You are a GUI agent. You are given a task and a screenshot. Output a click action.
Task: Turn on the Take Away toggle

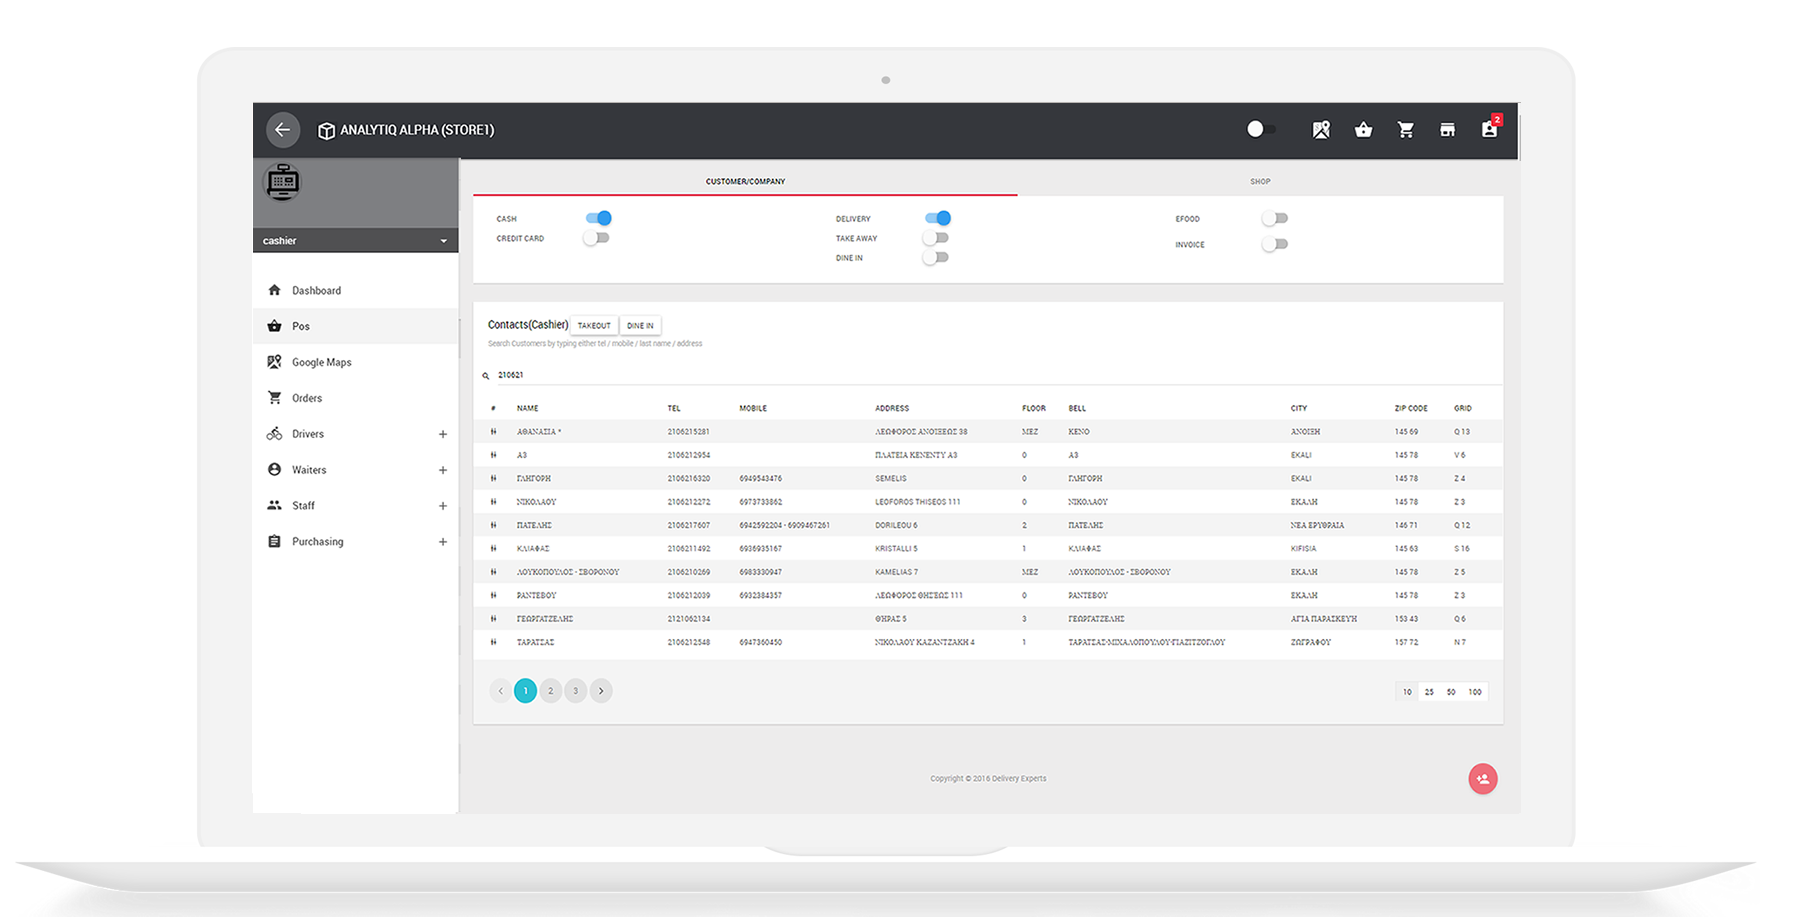click(x=936, y=238)
